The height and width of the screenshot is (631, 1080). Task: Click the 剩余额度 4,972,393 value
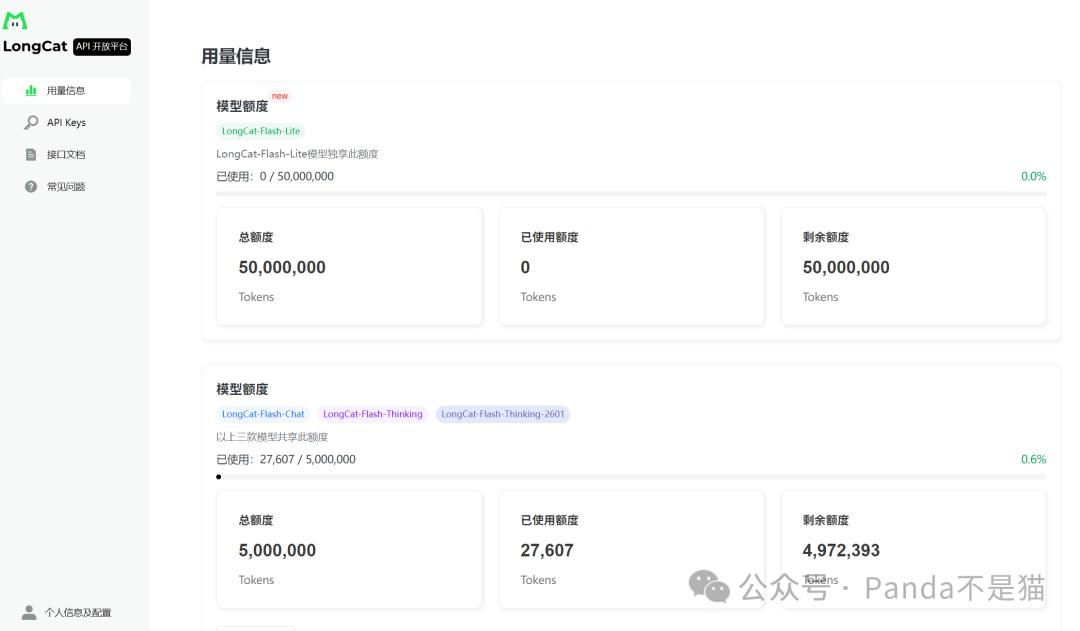(x=841, y=550)
